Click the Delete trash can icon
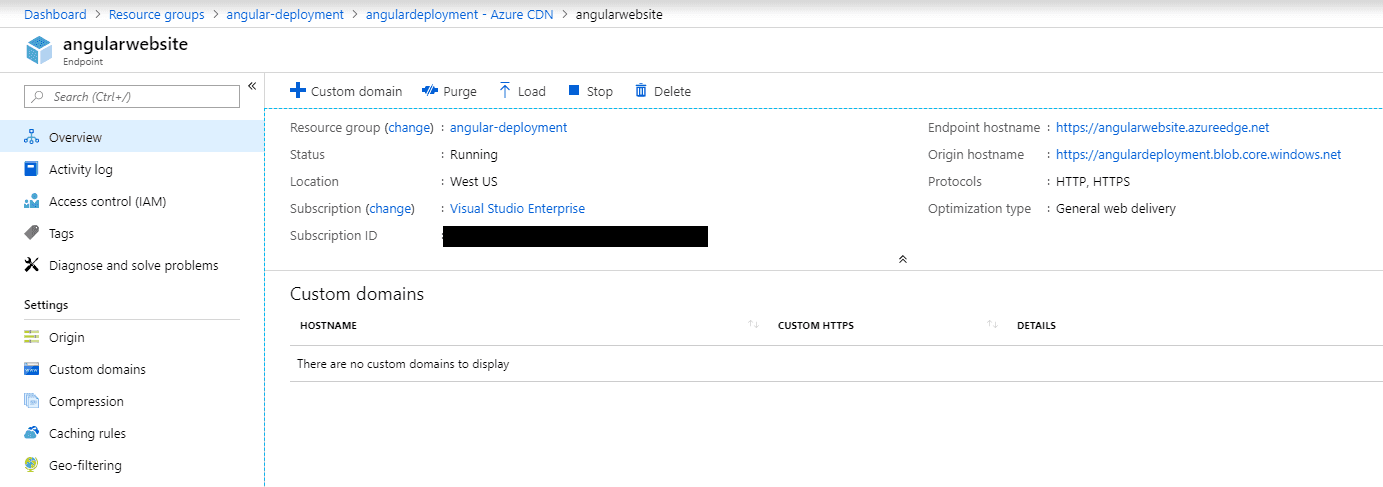The width and height of the screenshot is (1383, 487). [x=641, y=91]
